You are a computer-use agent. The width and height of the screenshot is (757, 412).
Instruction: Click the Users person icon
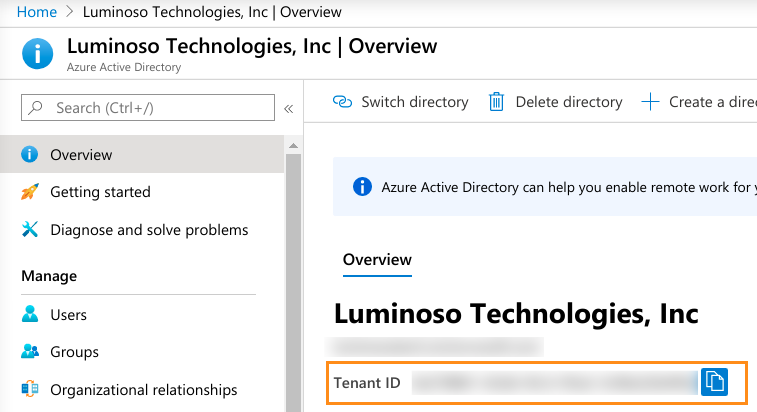click(x=29, y=314)
